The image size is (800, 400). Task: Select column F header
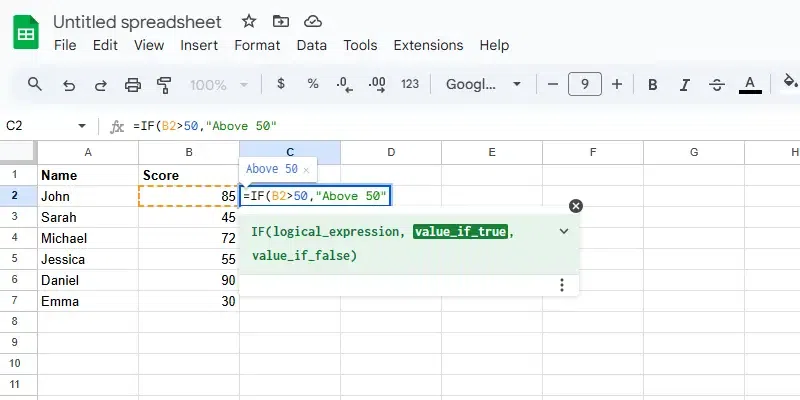click(x=593, y=152)
